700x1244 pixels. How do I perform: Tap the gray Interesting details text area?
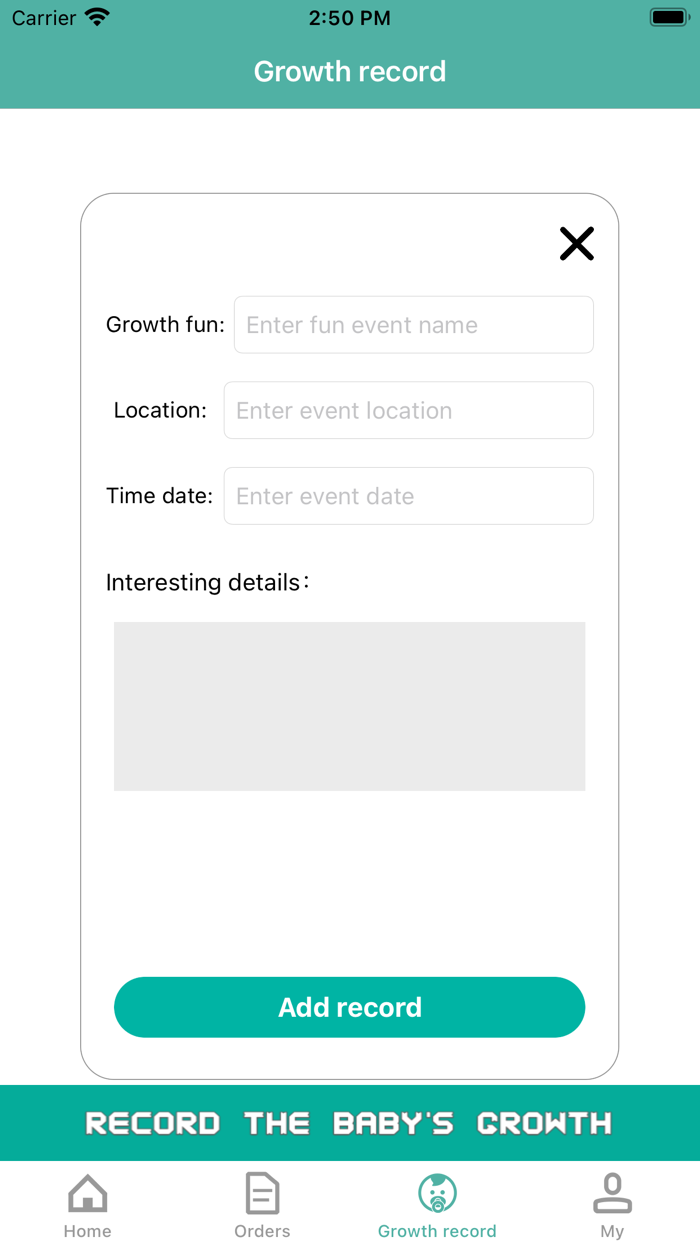pos(349,706)
